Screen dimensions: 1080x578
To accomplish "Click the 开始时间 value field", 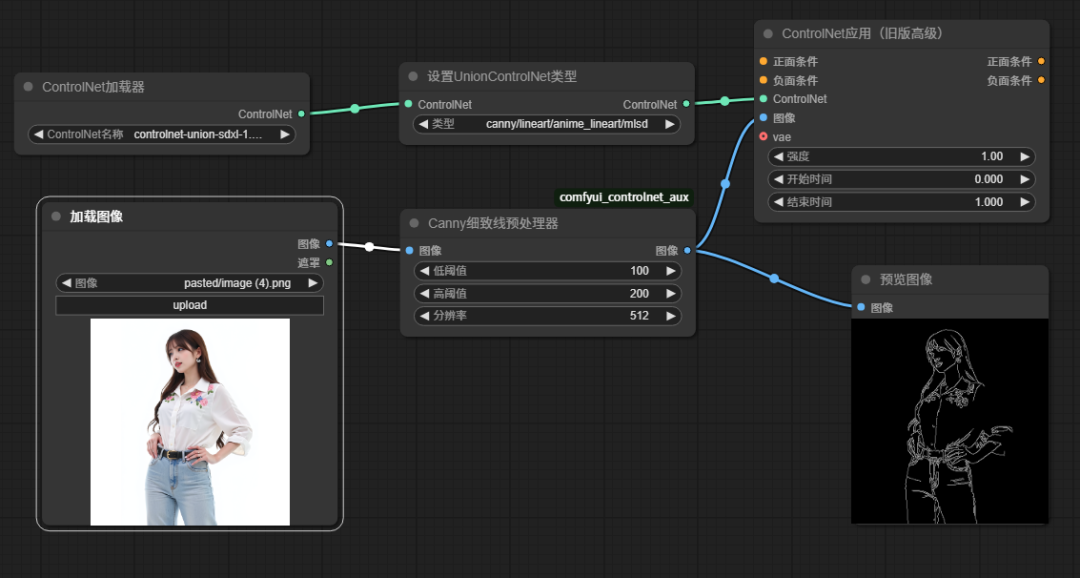I will 901,179.
